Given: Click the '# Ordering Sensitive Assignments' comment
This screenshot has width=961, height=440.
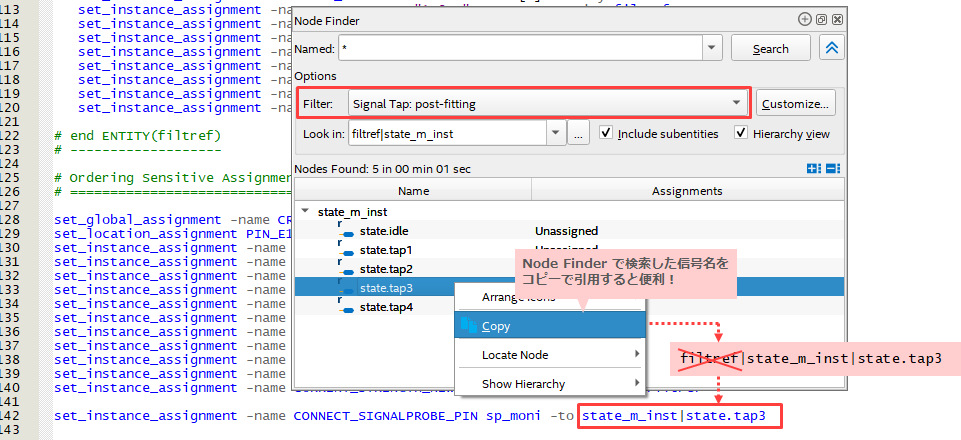Looking at the screenshot, I should (173, 178).
